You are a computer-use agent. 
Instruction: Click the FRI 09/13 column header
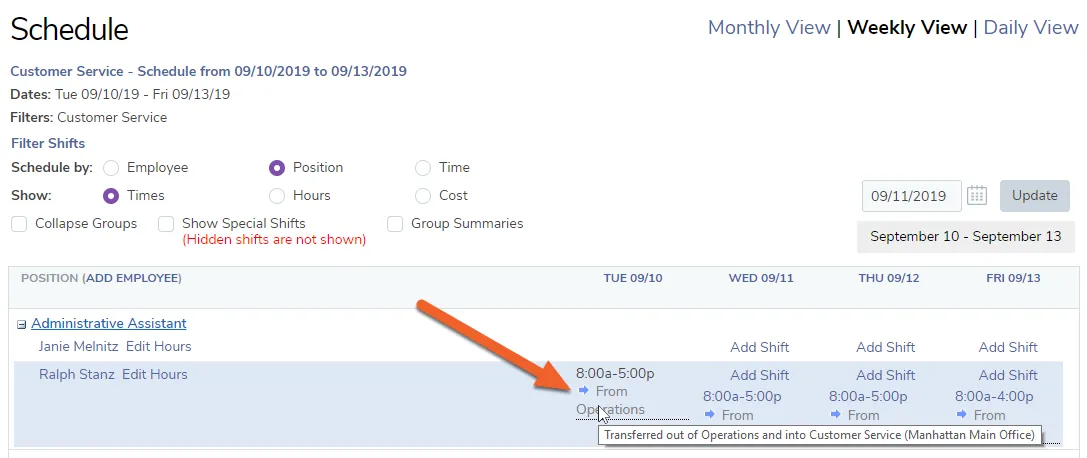point(1014,278)
